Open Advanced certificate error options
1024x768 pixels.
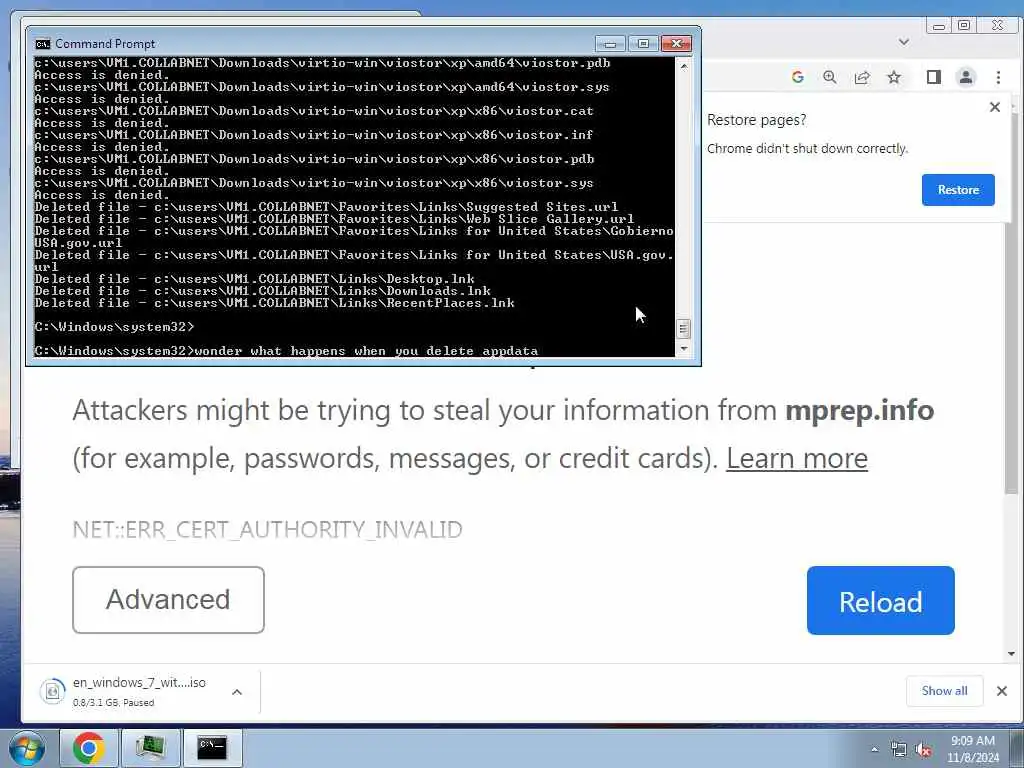click(x=168, y=600)
